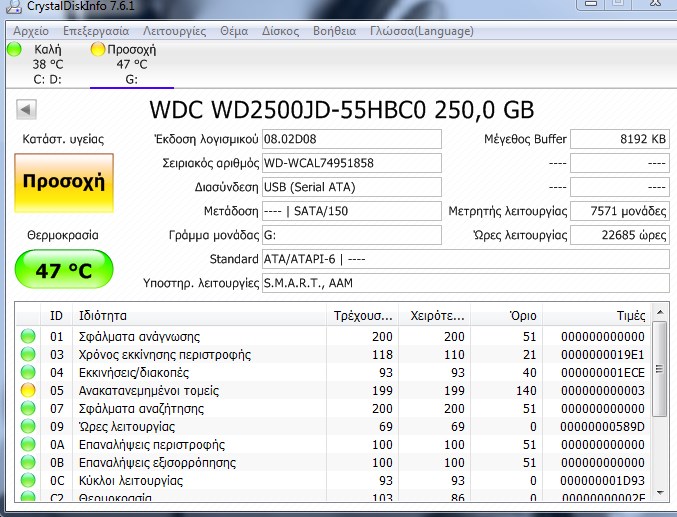677x517 pixels.
Task: Click the interface field USB (Serial ATA)
Action: click(x=351, y=187)
